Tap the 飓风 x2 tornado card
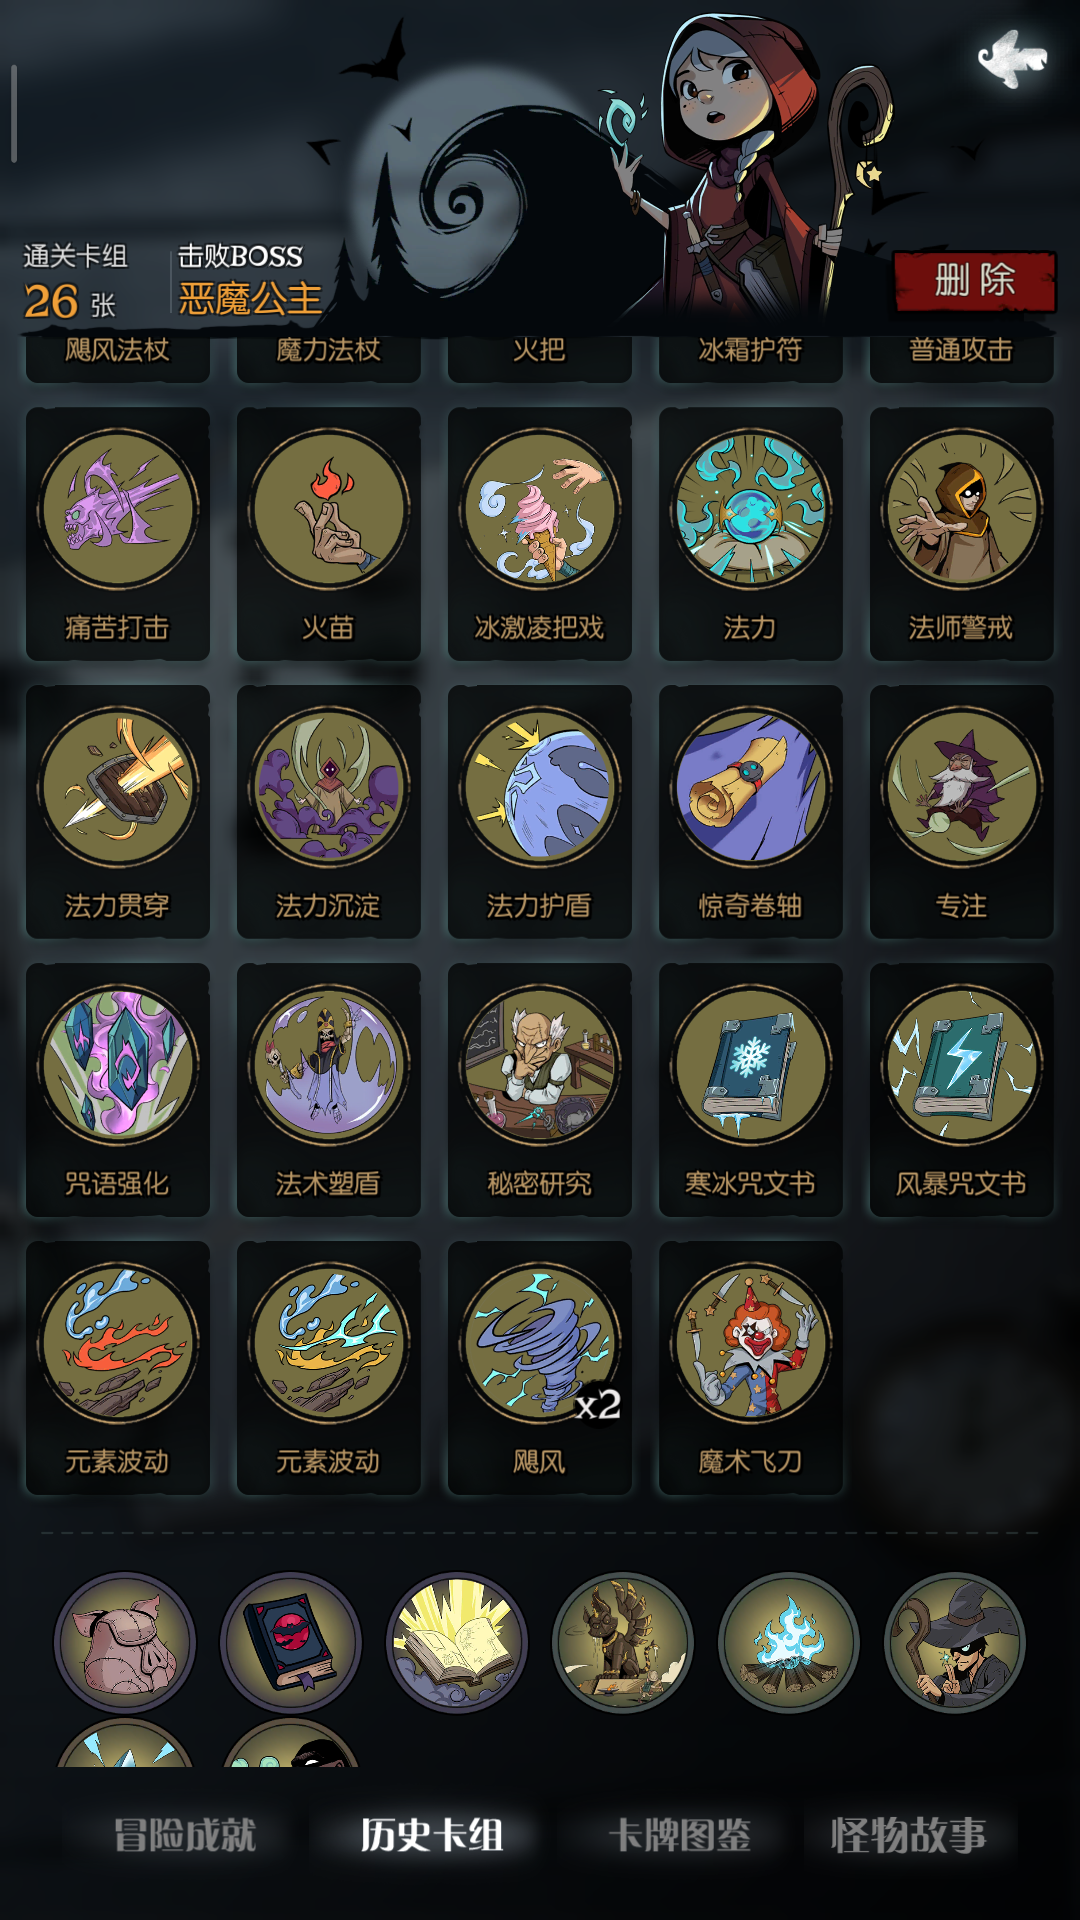 [x=540, y=1367]
